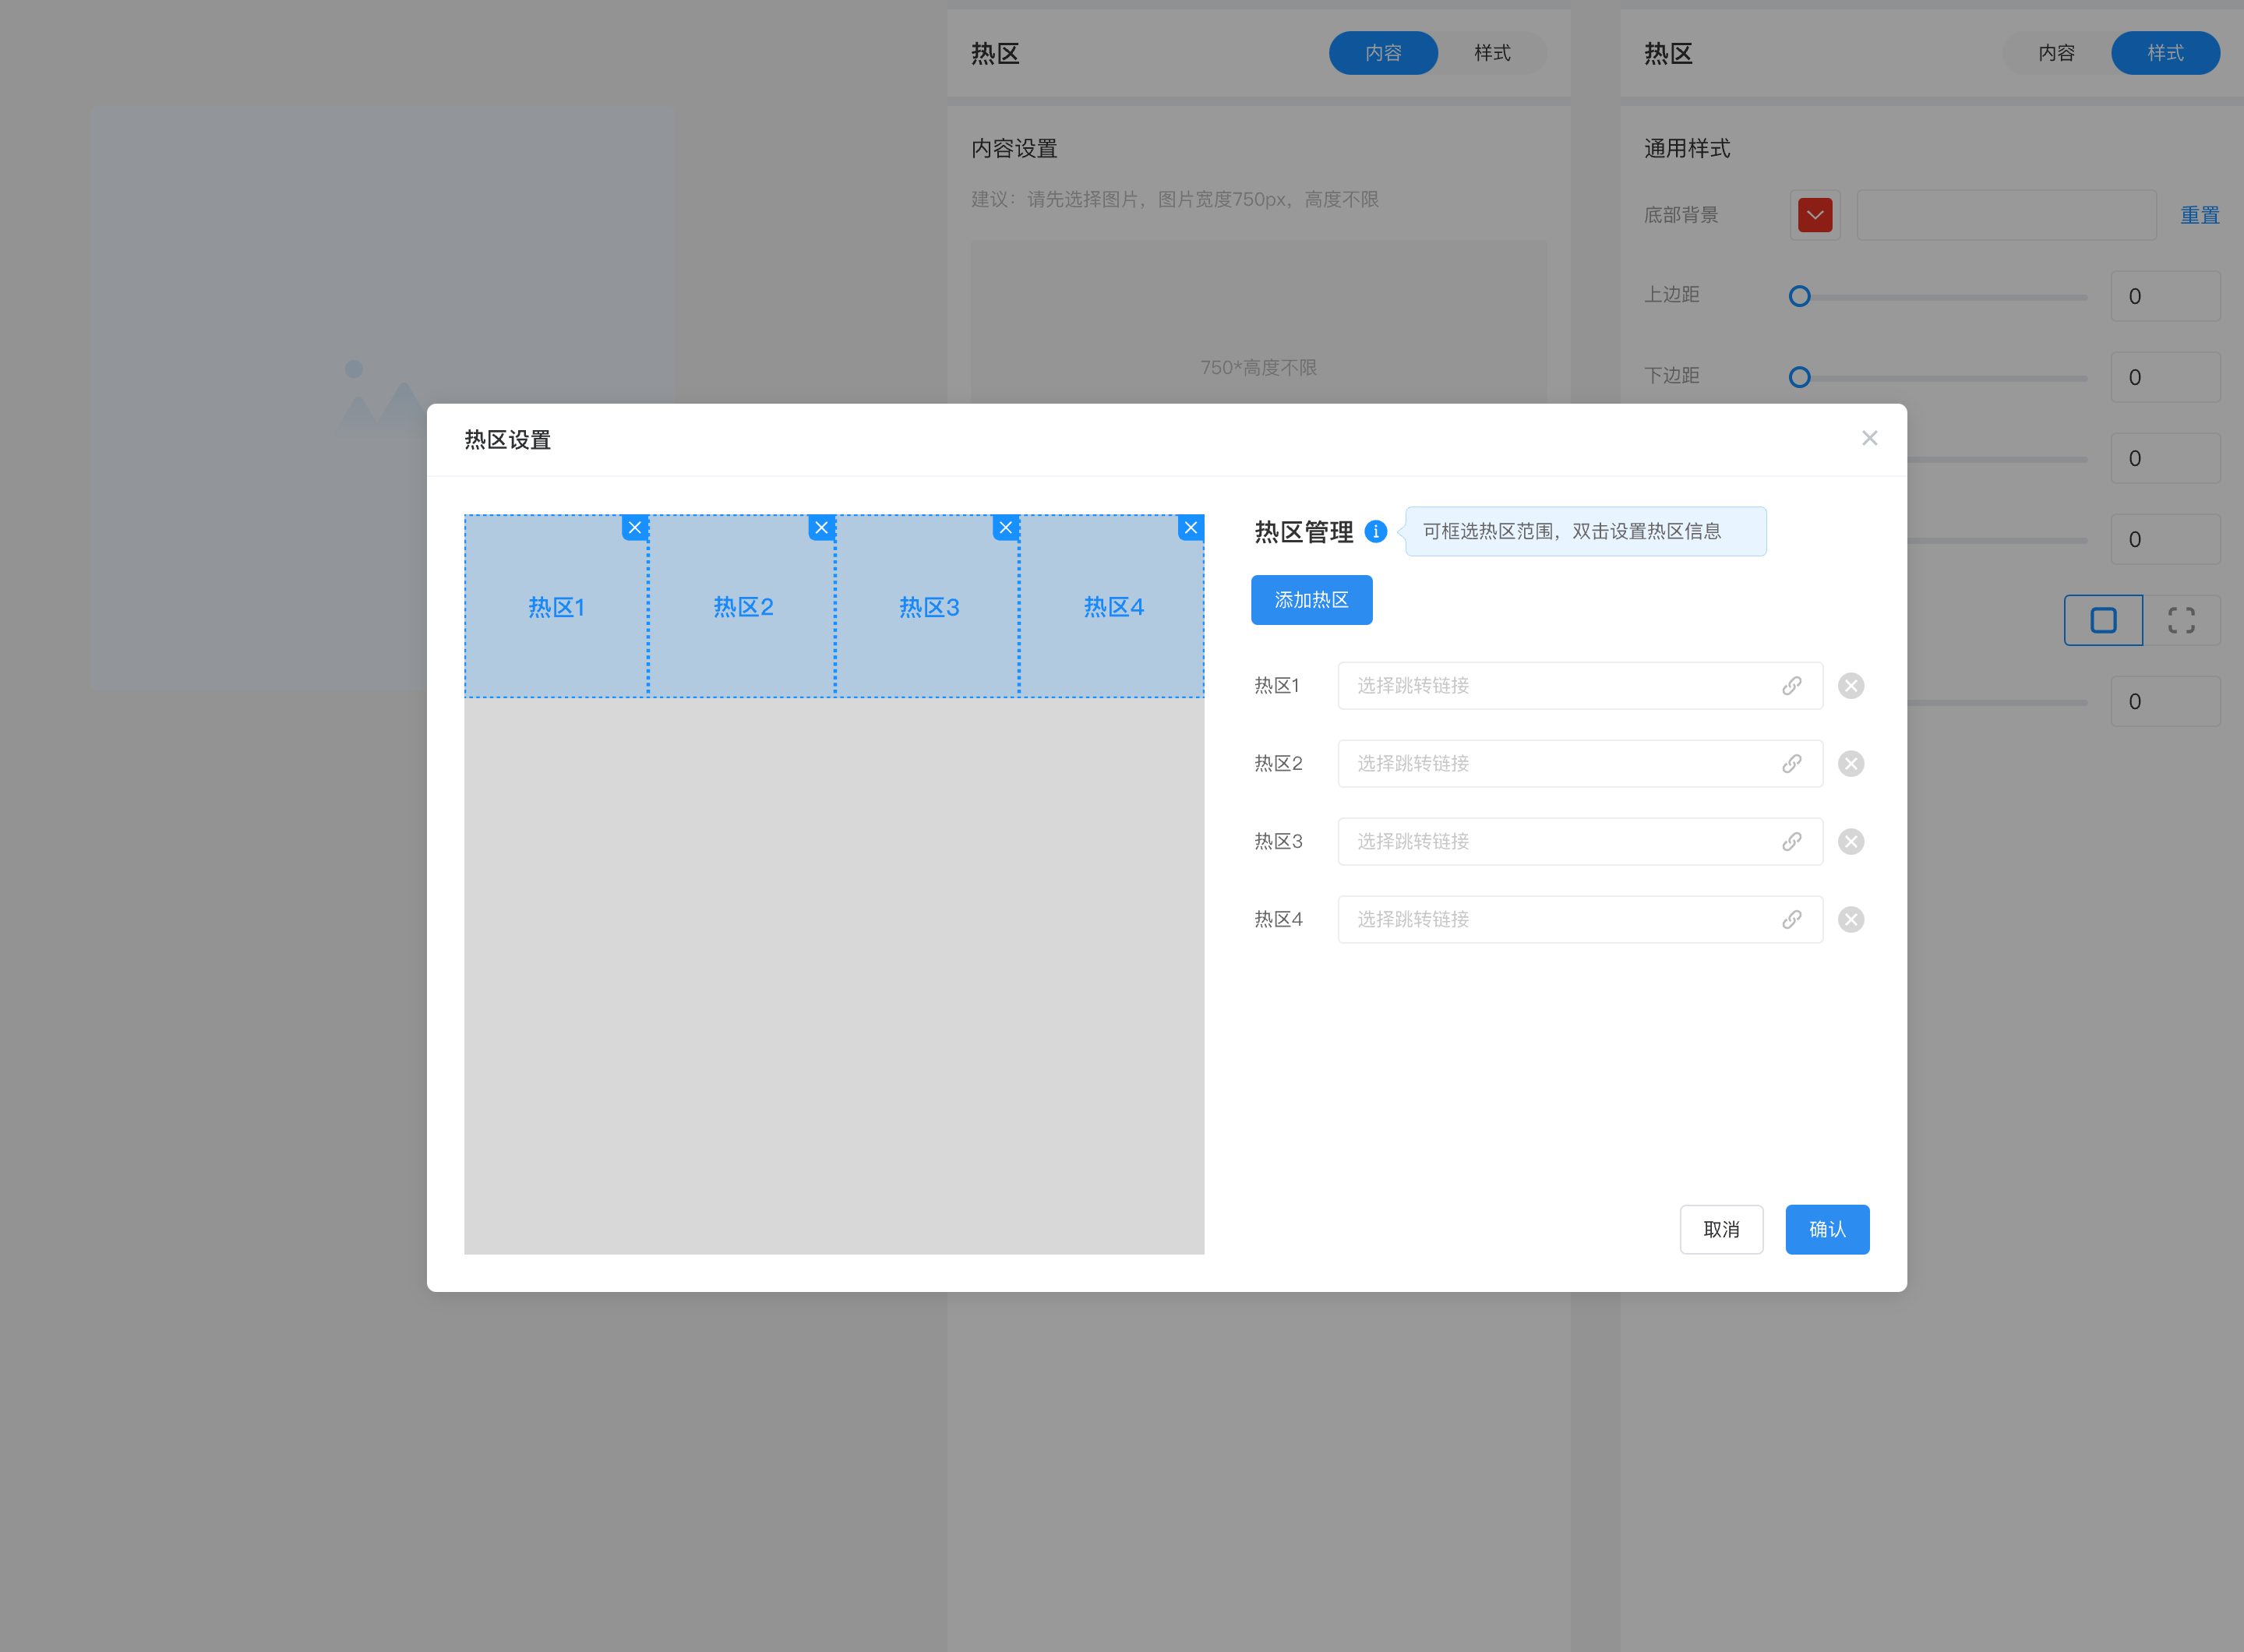Remove 热区4 box with its corner X
Image resolution: width=2244 pixels, height=1652 pixels.
click(x=1190, y=528)
